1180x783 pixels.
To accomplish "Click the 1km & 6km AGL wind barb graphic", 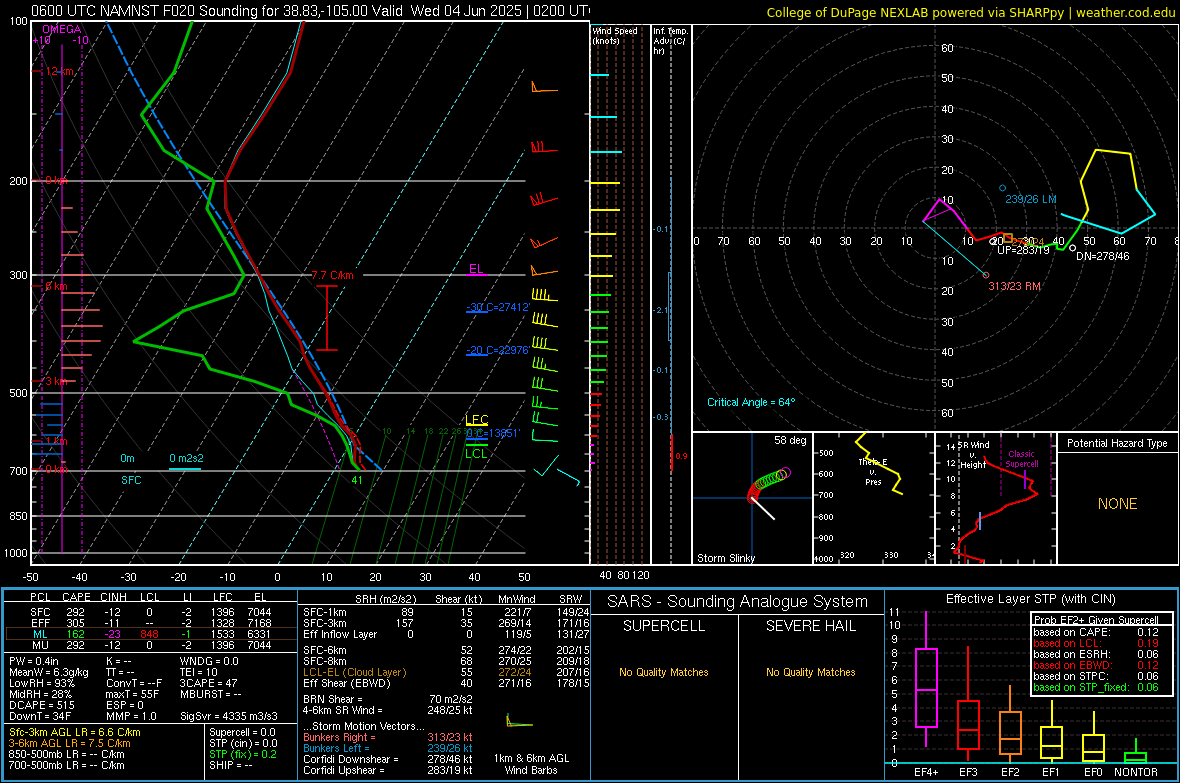I will click(x=519, y=722).
